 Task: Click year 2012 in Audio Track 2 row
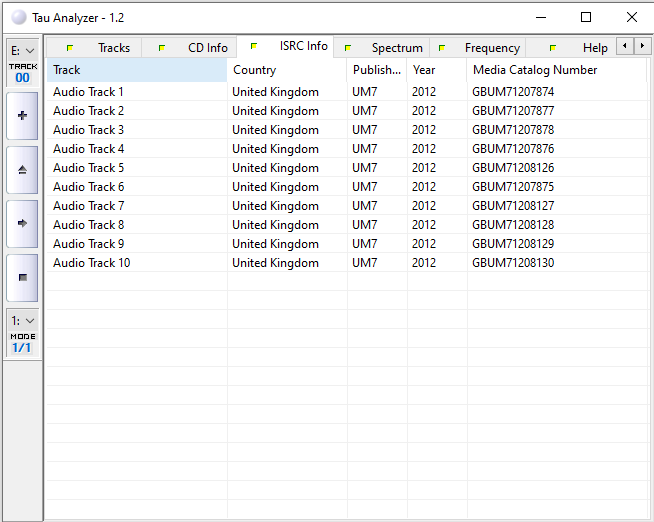(x=424, y=111)
